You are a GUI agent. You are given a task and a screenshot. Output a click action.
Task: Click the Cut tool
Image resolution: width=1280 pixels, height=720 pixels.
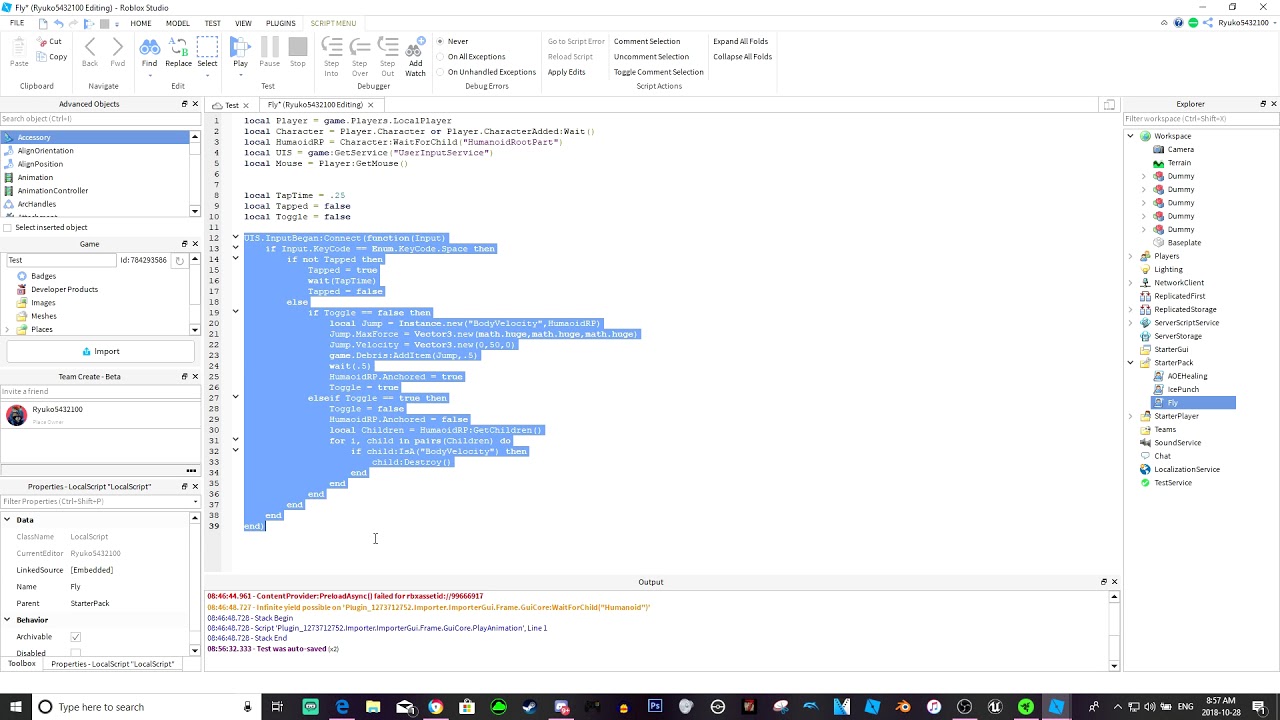(x=50, y=42)
